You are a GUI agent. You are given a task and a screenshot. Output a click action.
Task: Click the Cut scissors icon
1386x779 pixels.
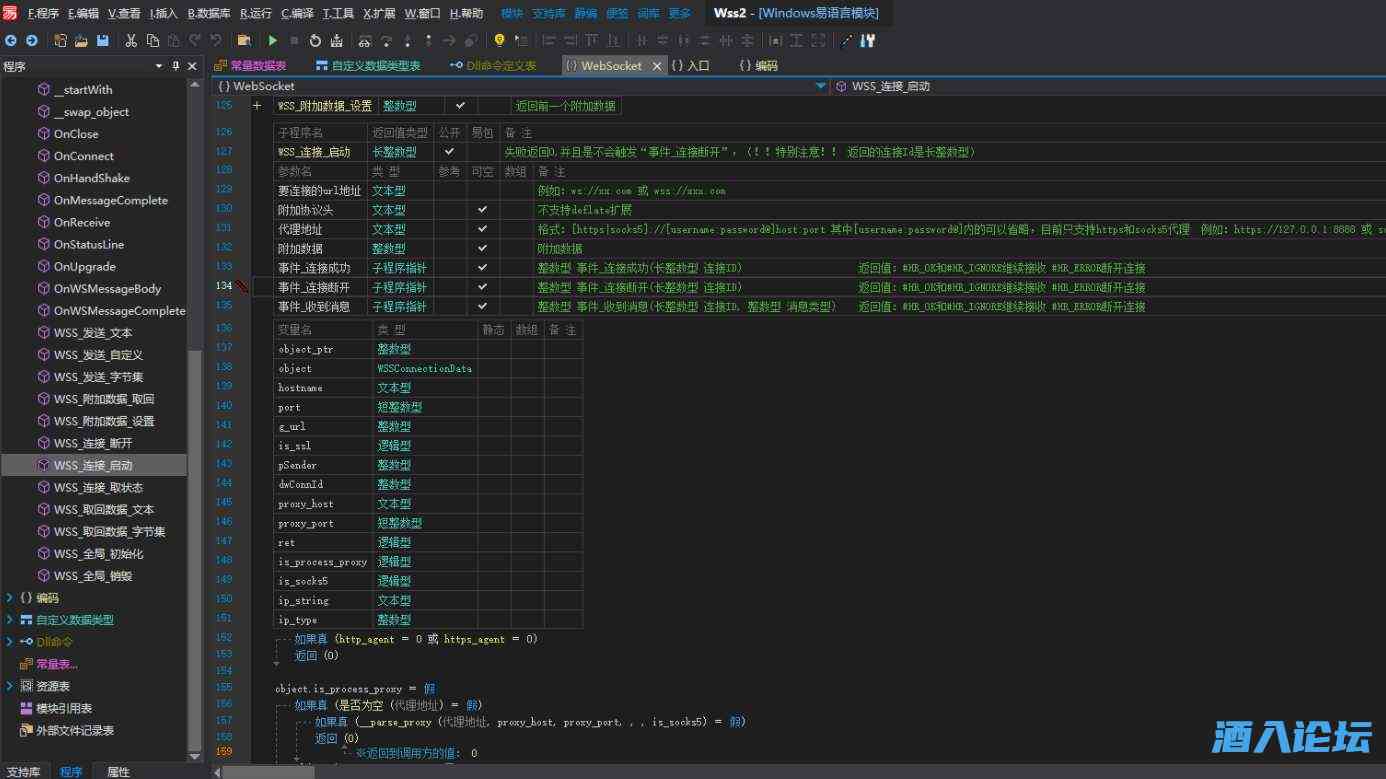click(131, 41)
